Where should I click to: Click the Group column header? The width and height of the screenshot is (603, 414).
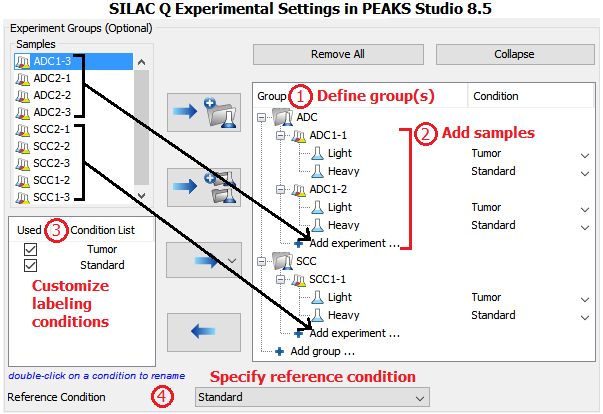(x=272, y=96)
